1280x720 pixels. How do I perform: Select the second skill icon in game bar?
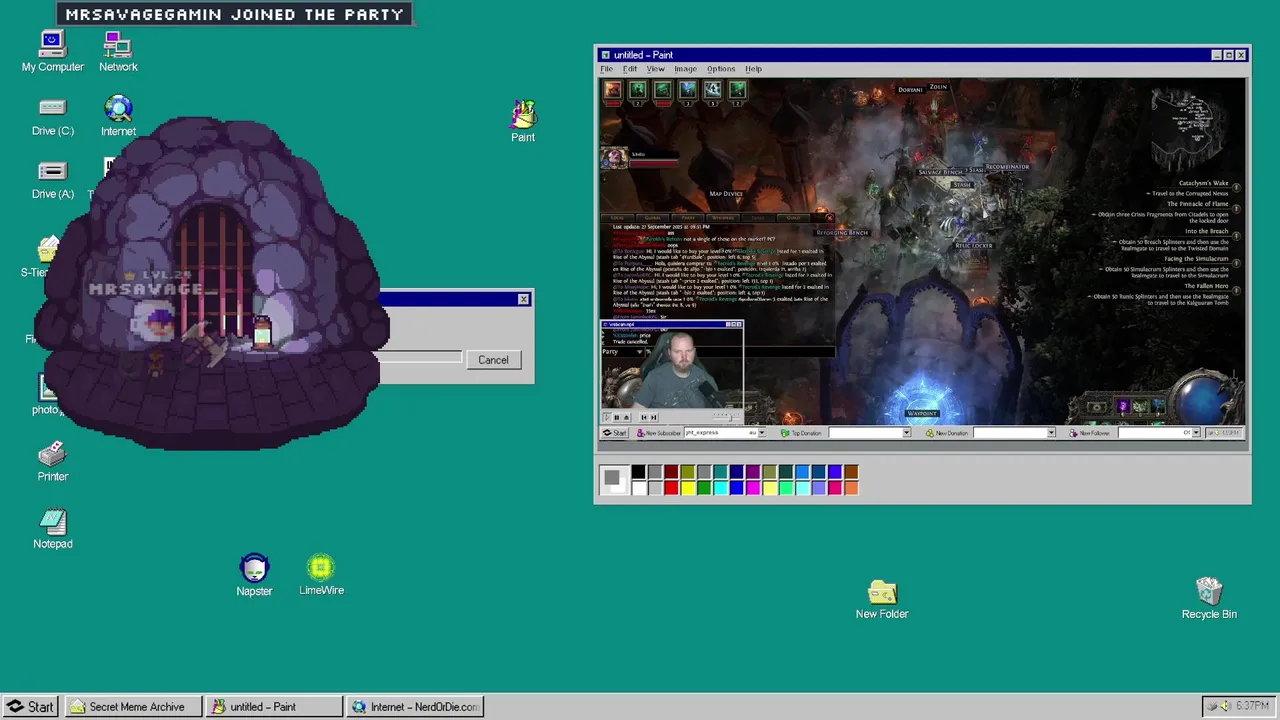coord(637,90)
